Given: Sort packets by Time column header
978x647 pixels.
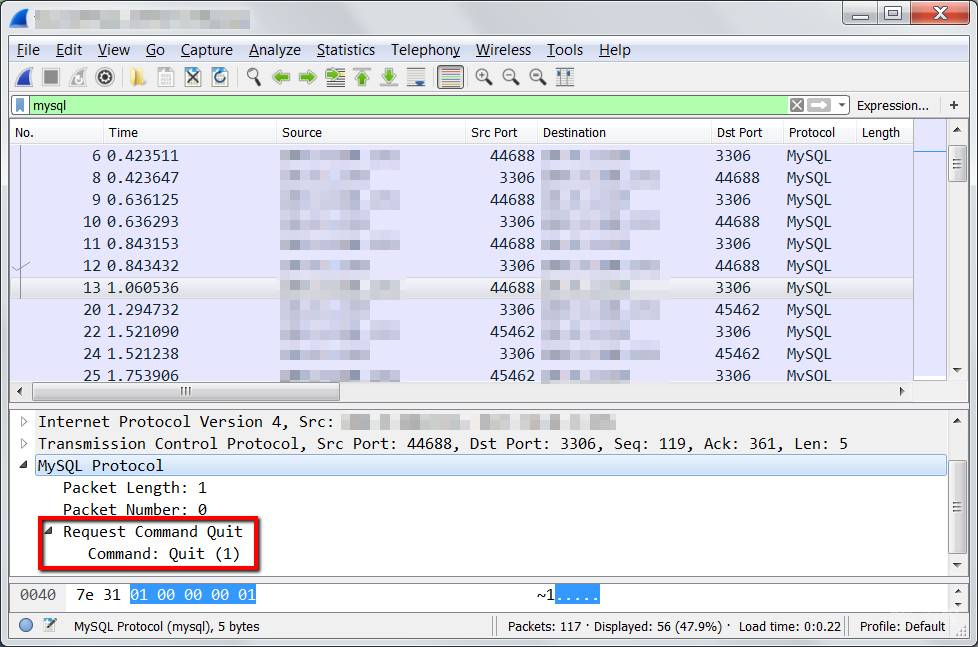Looking at the screenshot, I should (x=189, y=132).
